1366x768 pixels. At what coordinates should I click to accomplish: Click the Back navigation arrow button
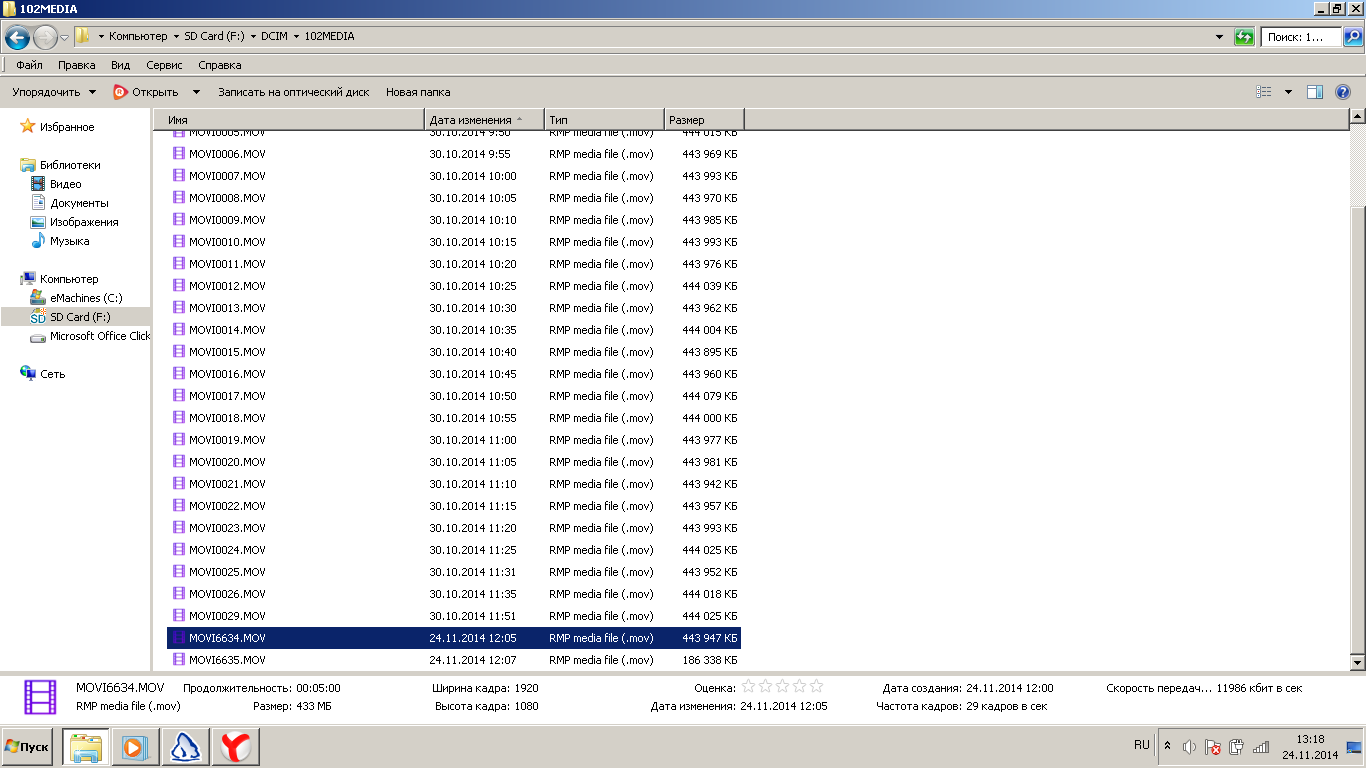17,37
